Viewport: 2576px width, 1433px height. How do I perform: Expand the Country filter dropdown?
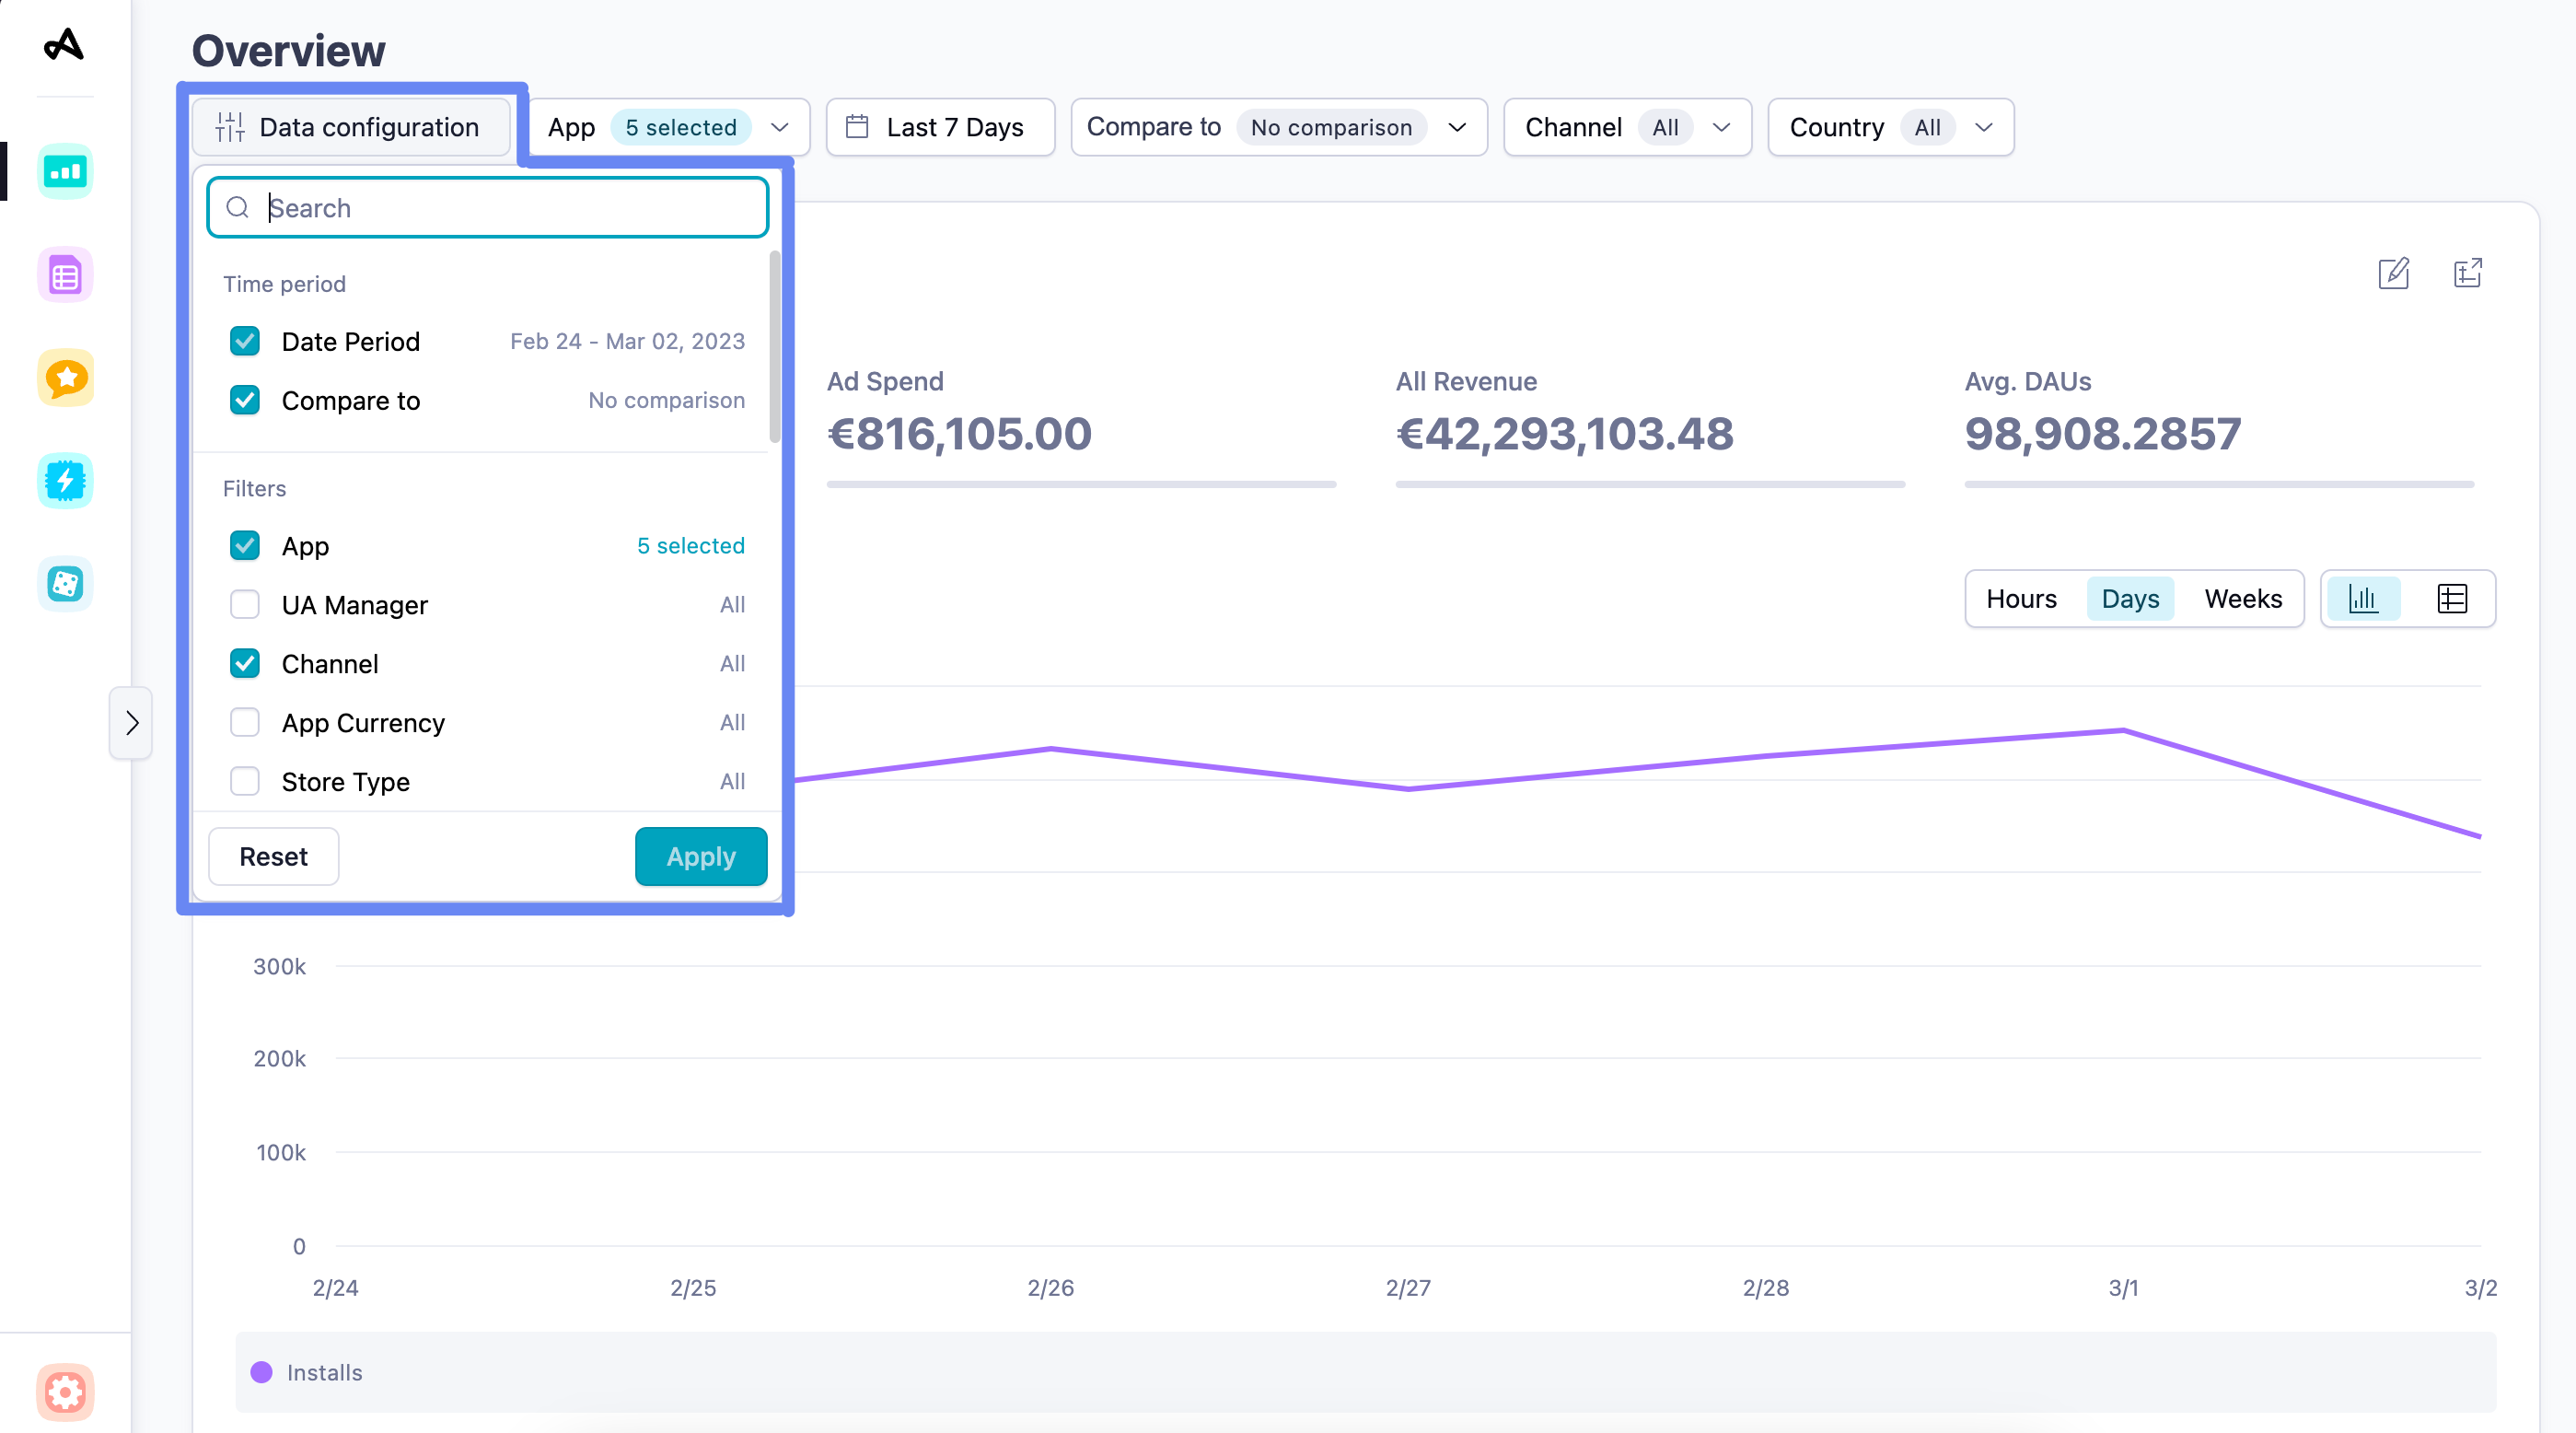point(1891,127)
